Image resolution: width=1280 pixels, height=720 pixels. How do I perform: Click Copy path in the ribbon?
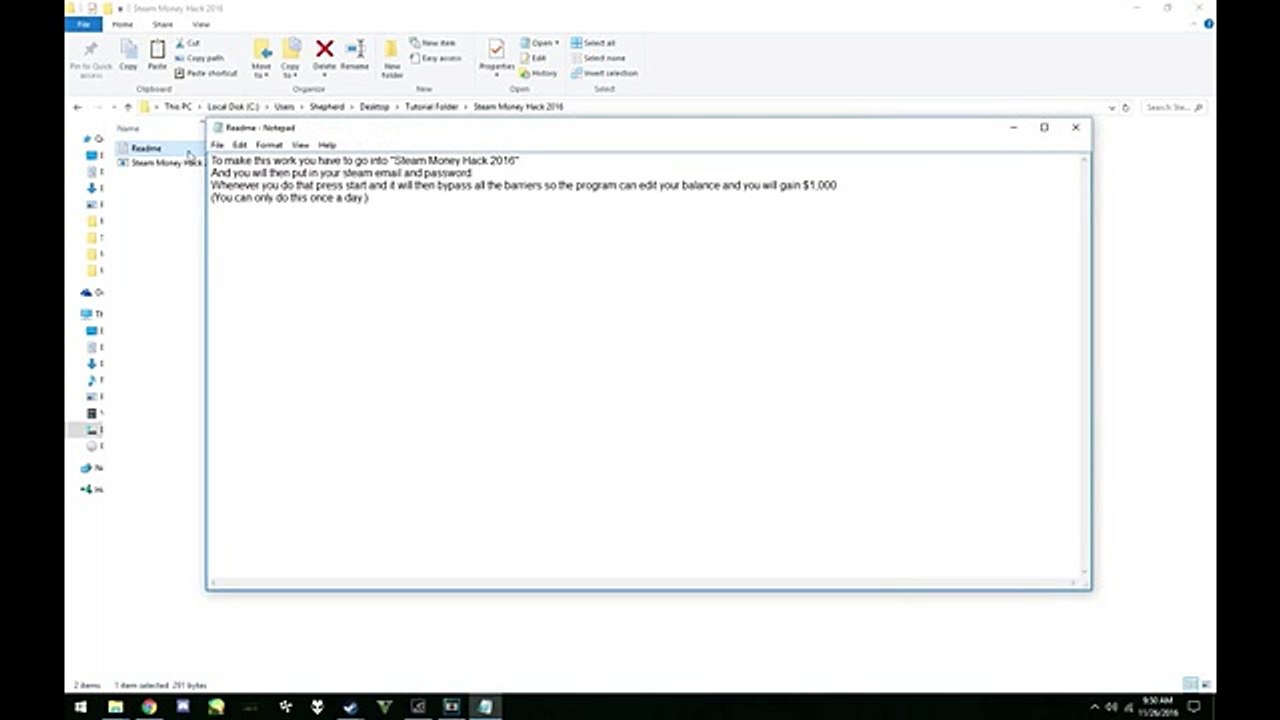pyautogui.click(x=200, y=58)
